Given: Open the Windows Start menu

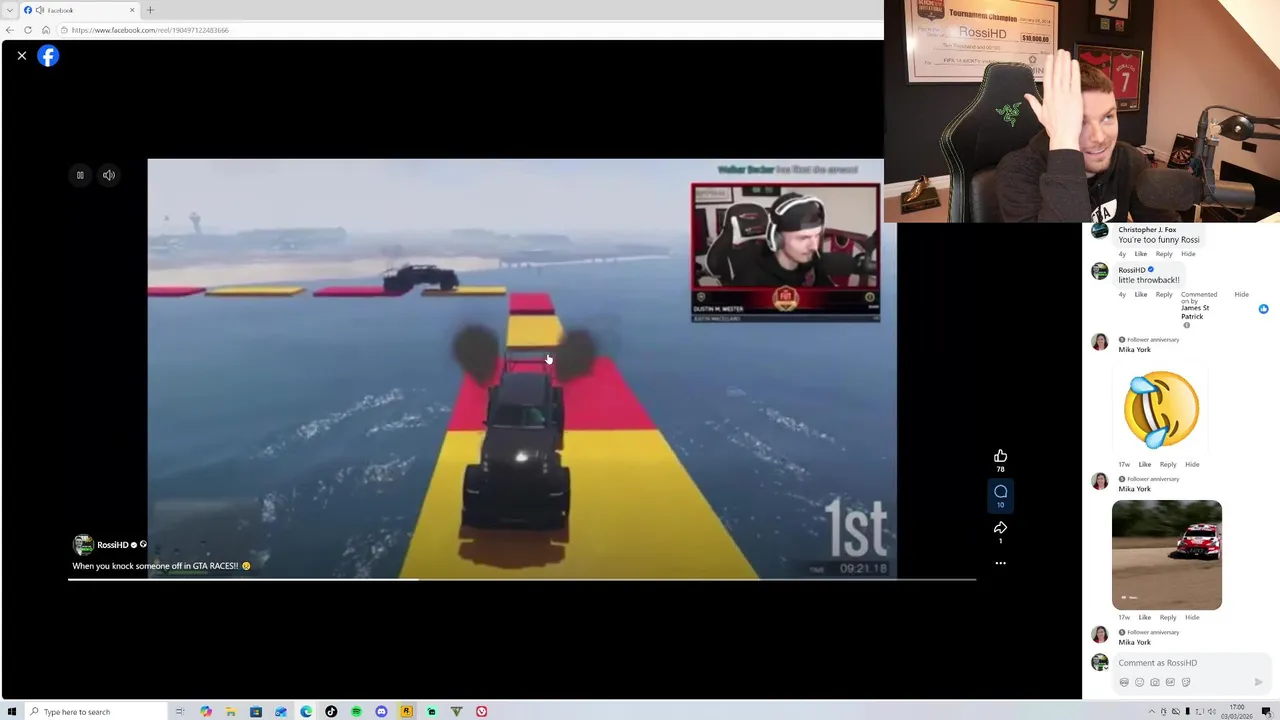Looking at the screenshot, I should tap(12, 712).
